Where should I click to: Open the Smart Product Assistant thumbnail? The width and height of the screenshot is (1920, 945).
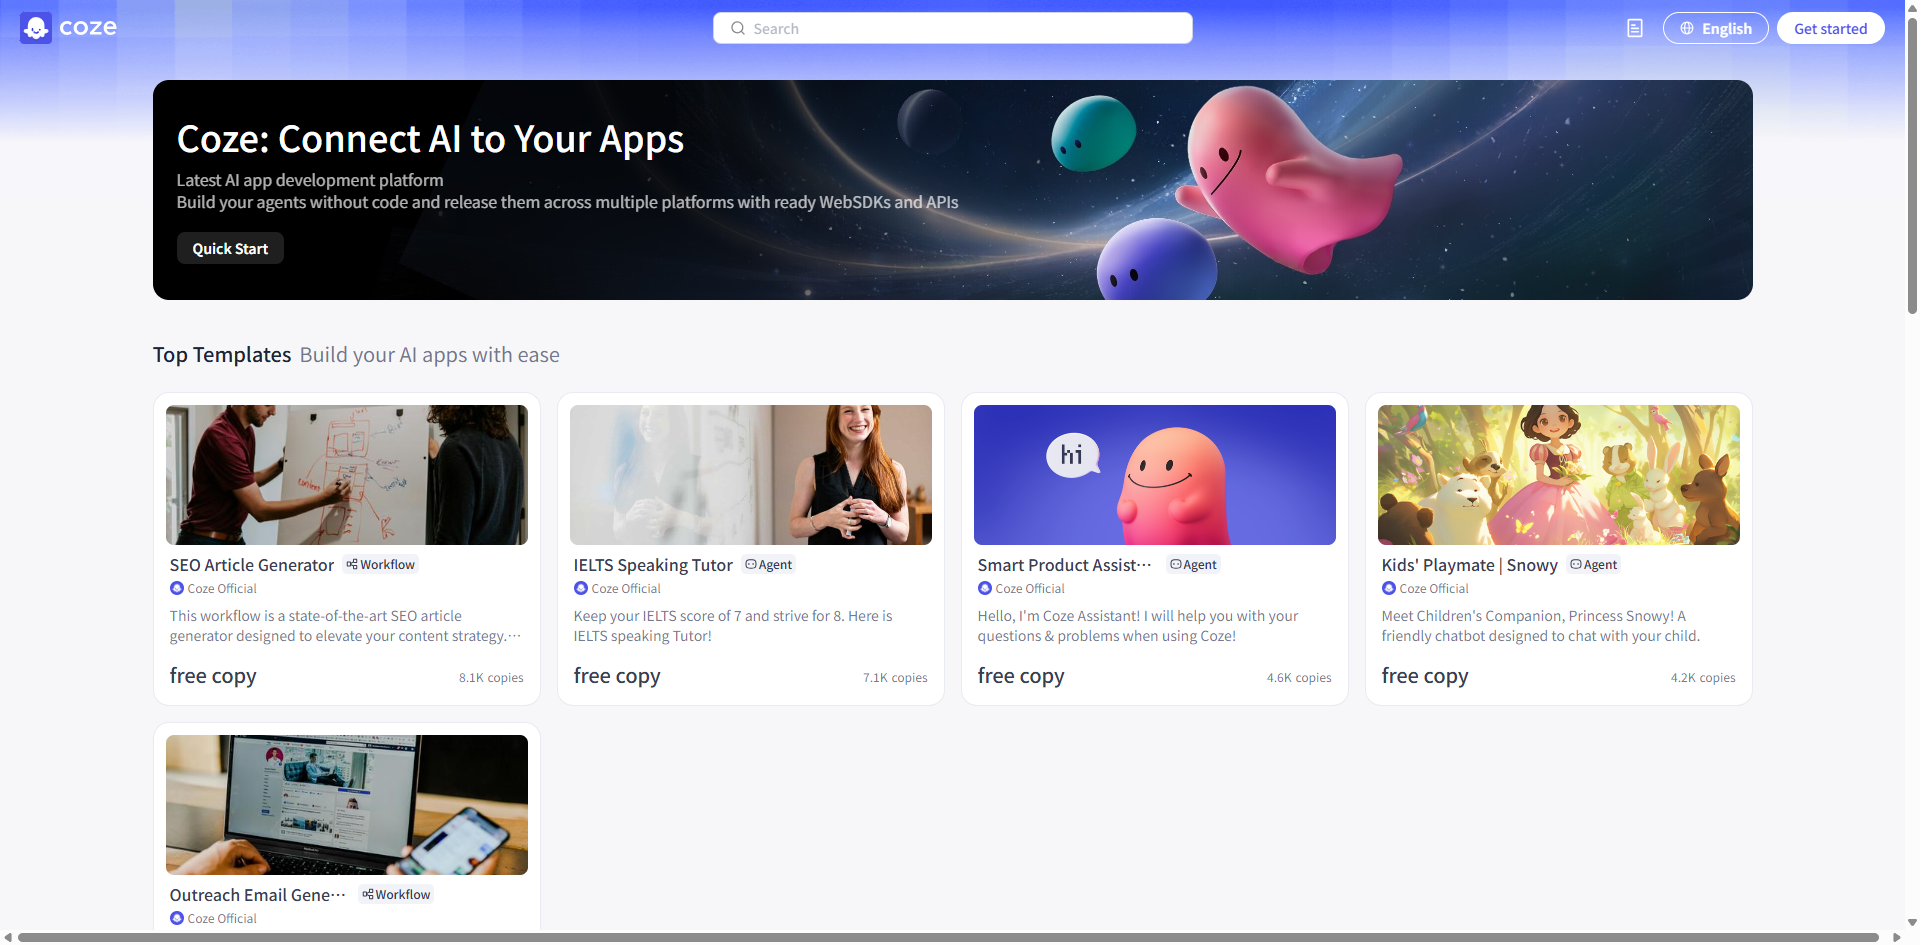tap(1154, 475)
